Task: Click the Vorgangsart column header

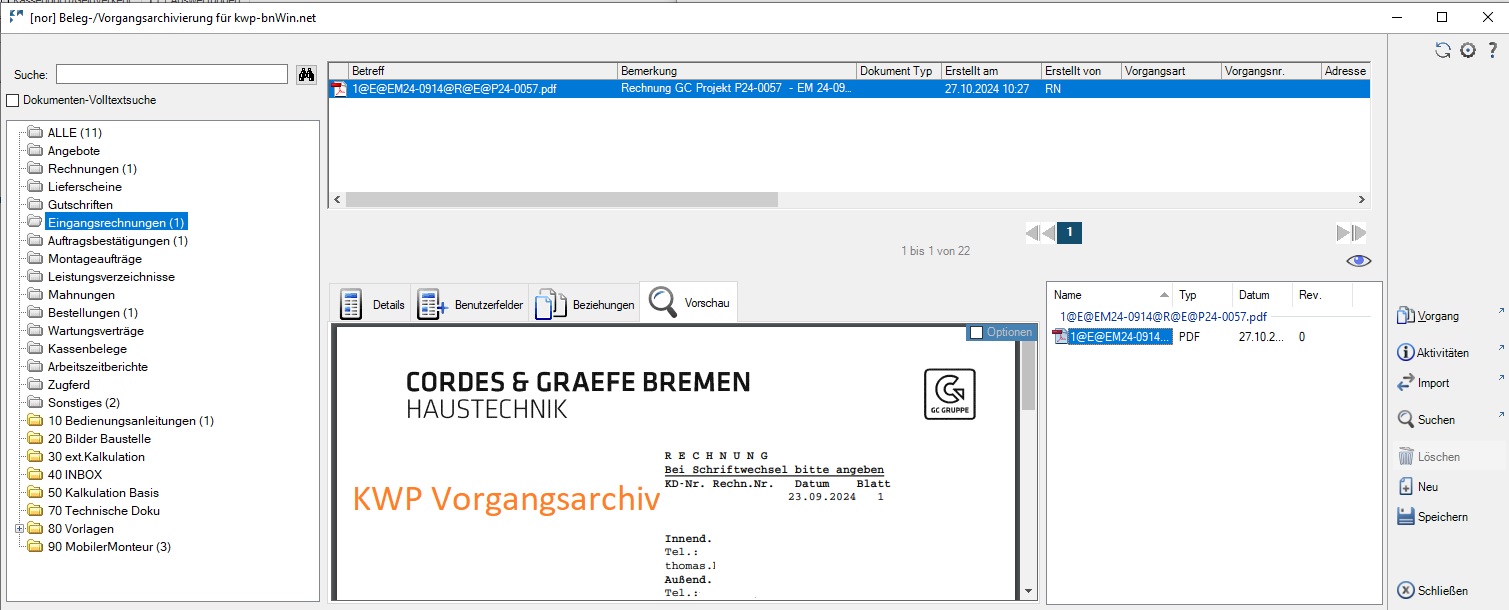Action: click(x=1171, y=71)
